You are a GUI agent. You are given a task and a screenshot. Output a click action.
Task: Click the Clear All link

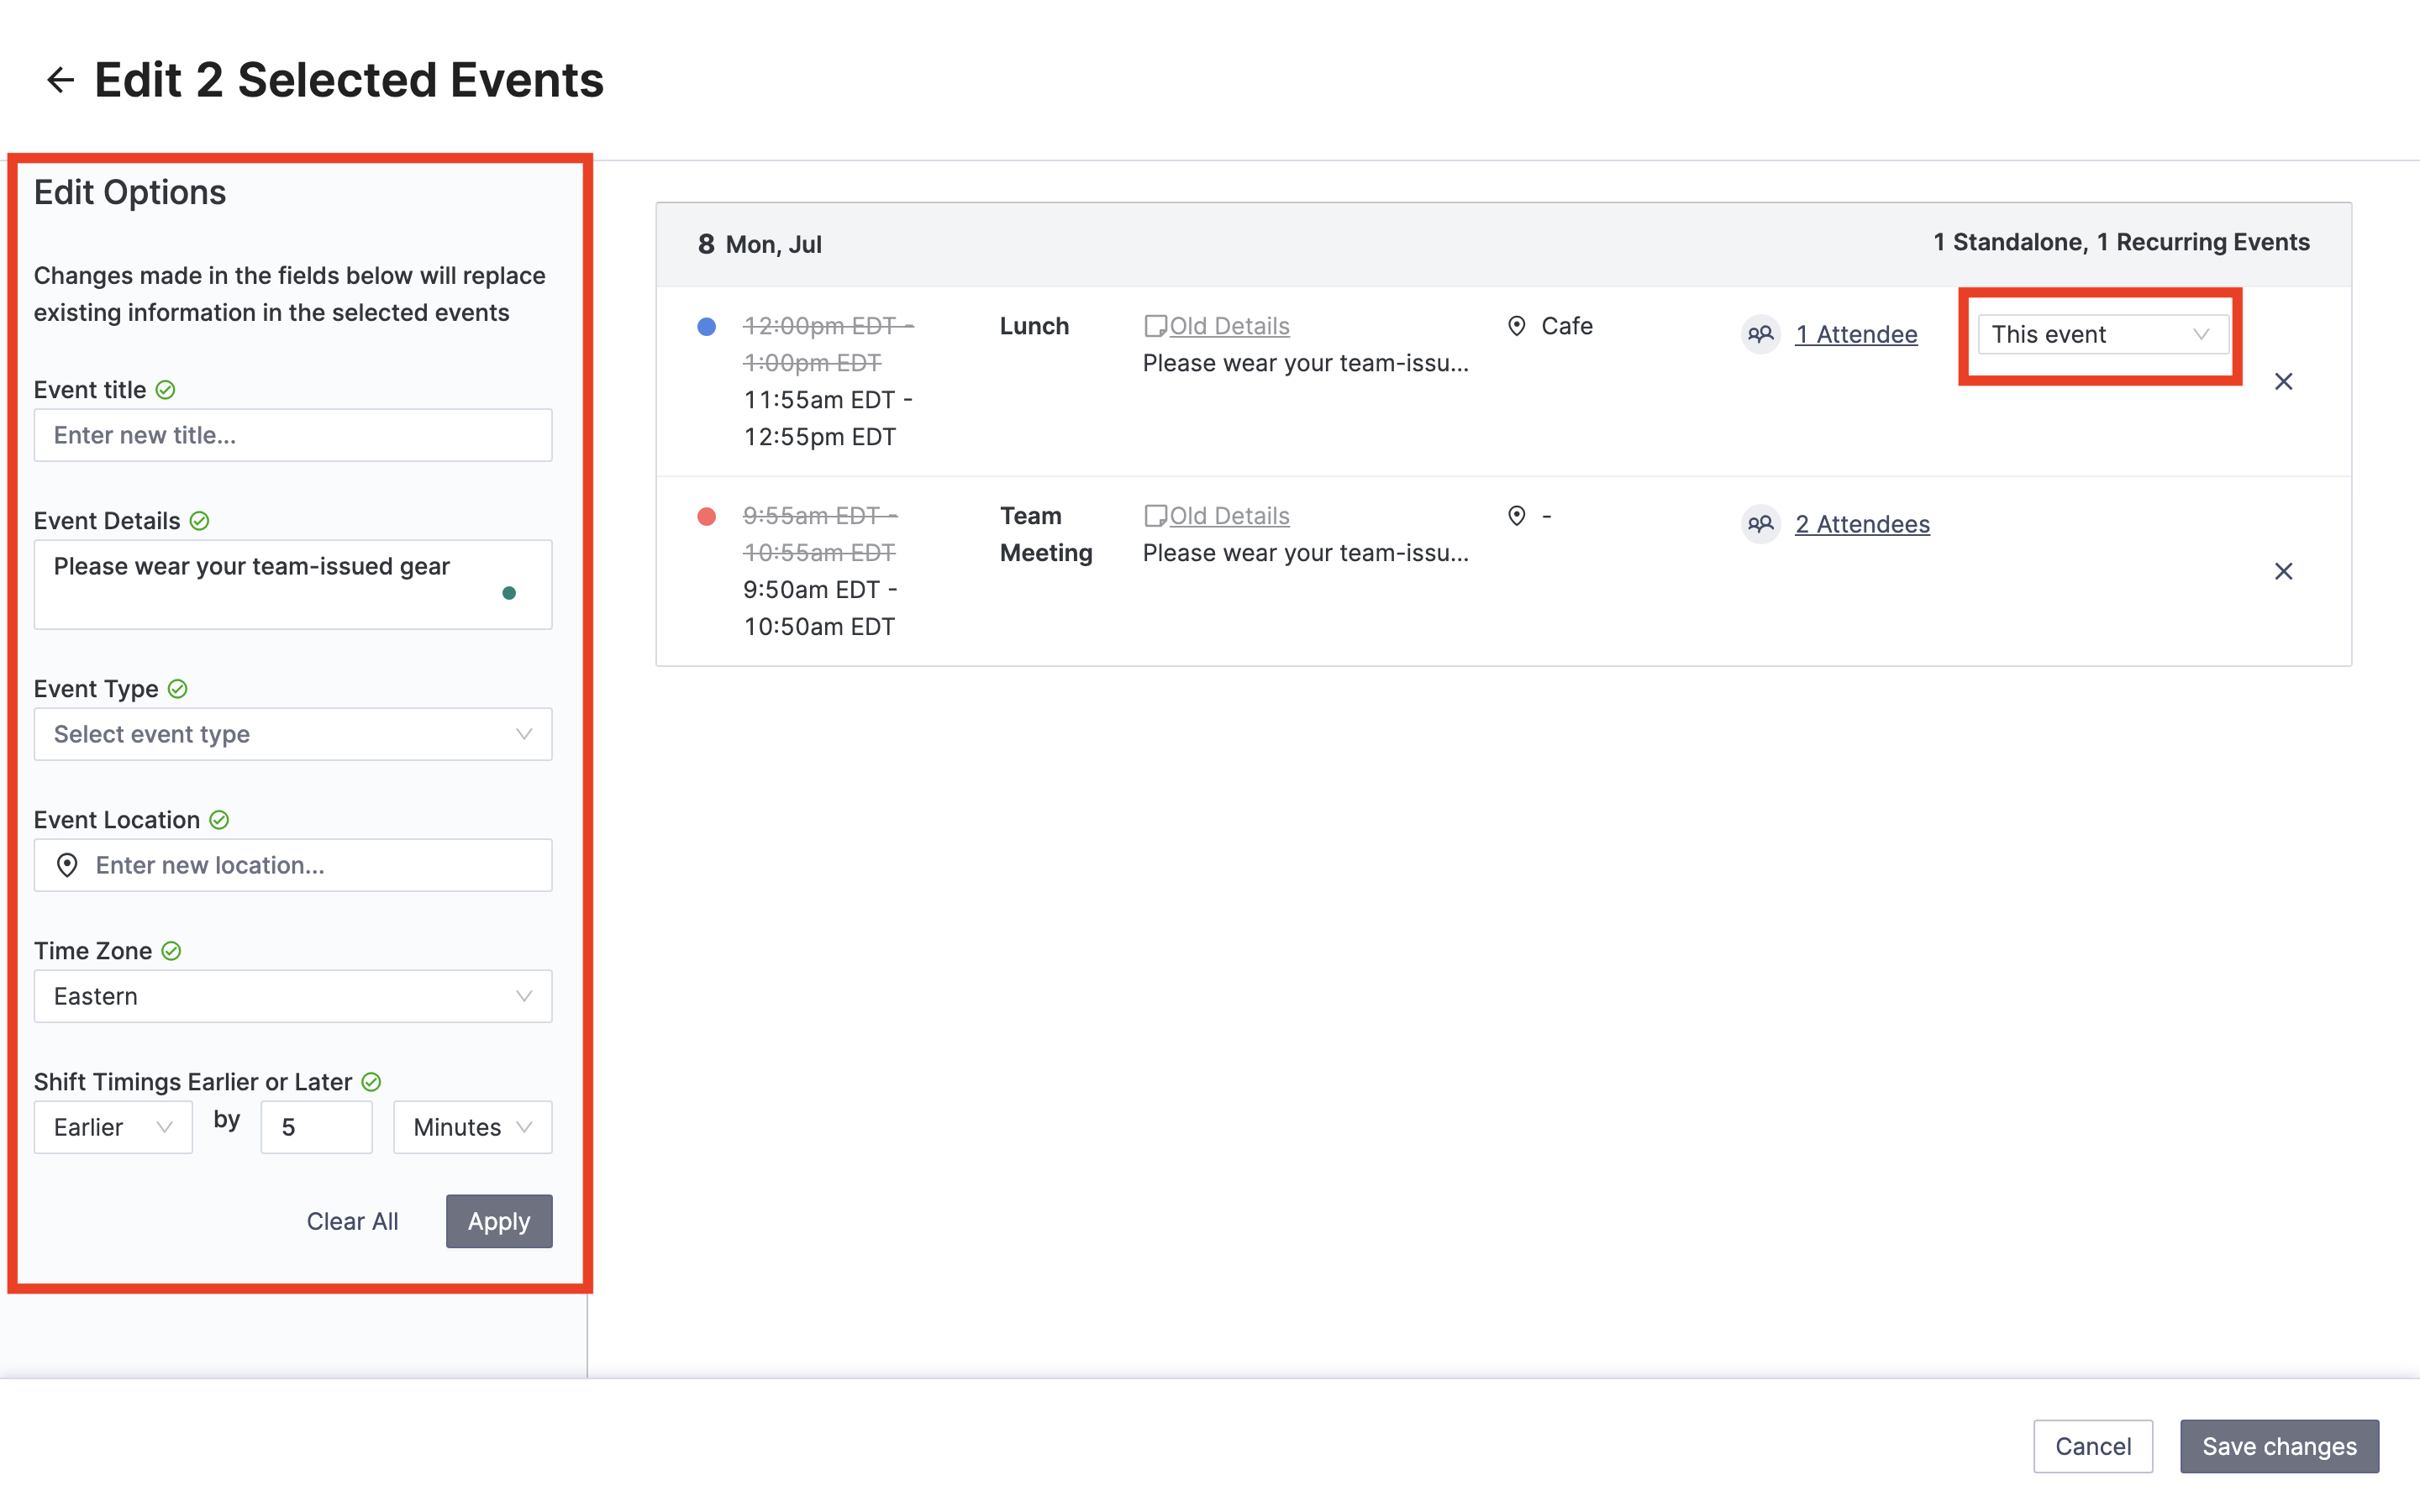point(352,1221)
